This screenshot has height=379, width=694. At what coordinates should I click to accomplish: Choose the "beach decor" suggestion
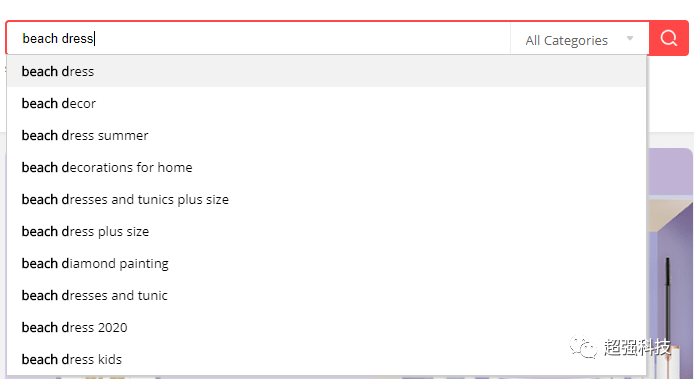tap(326, 103)
